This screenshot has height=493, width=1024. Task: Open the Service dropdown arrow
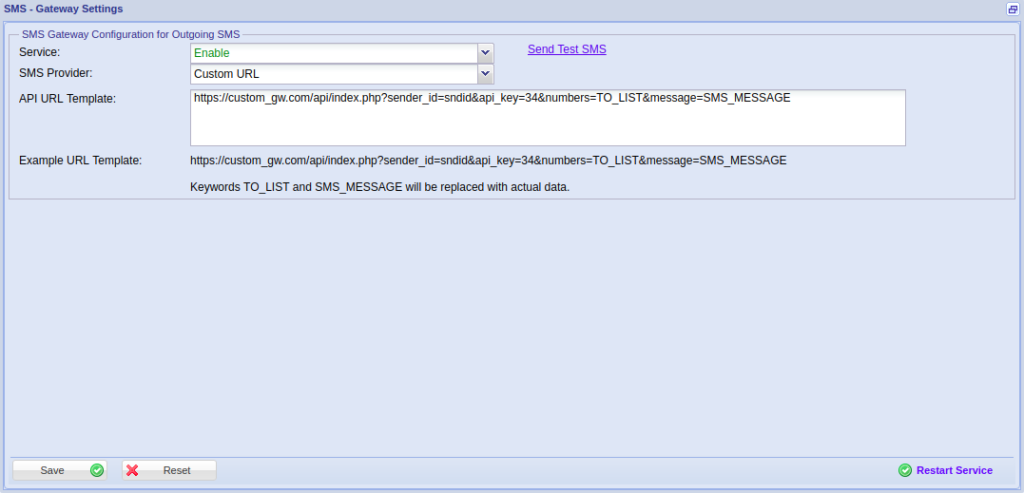click(485, 53)
